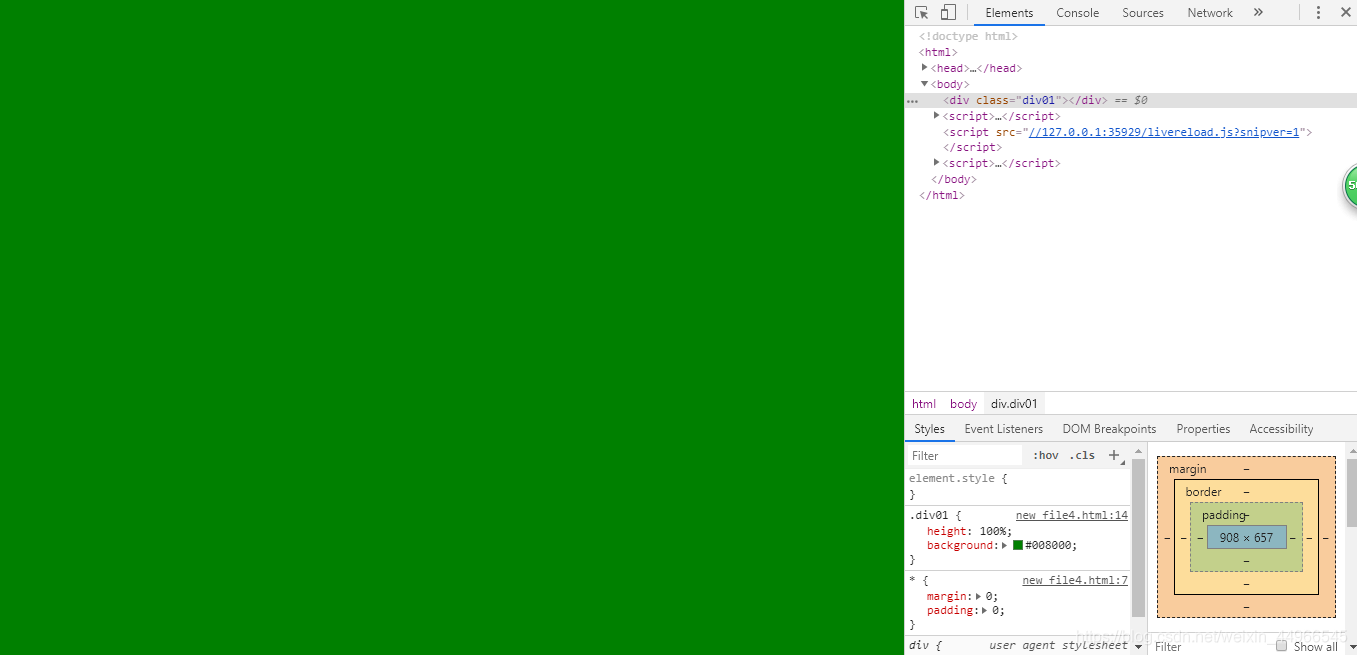Add a new style rule plus icon
The height and width of the screenshot is (655, 1357).
[x=1114, y=455]
